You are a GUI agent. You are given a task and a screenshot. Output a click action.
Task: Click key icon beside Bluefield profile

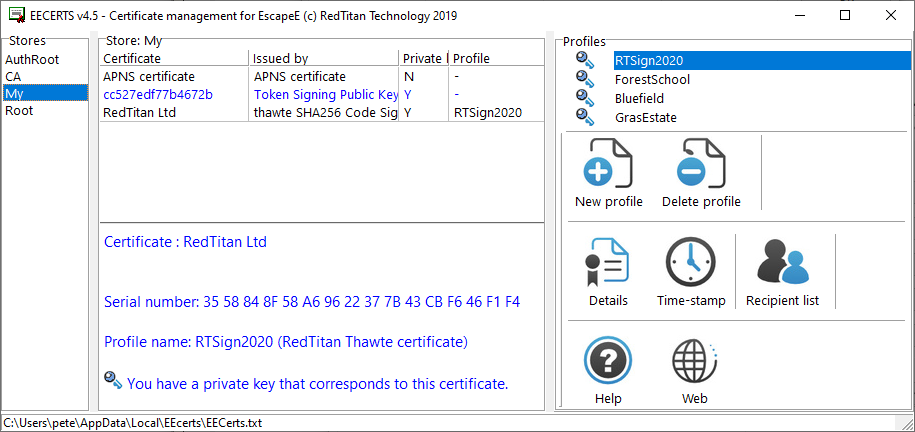click(x=585, y=98)
